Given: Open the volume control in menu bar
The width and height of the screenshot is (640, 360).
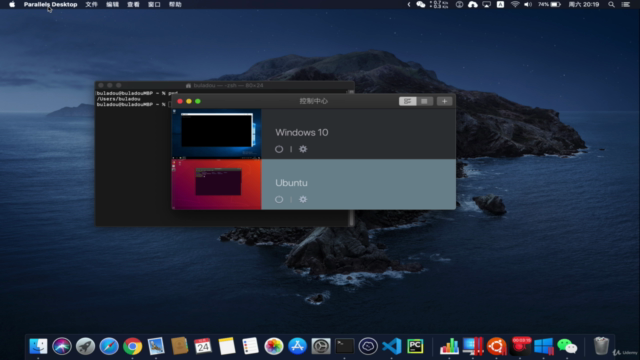Looking at the screenshot, I should coord(528,4).
